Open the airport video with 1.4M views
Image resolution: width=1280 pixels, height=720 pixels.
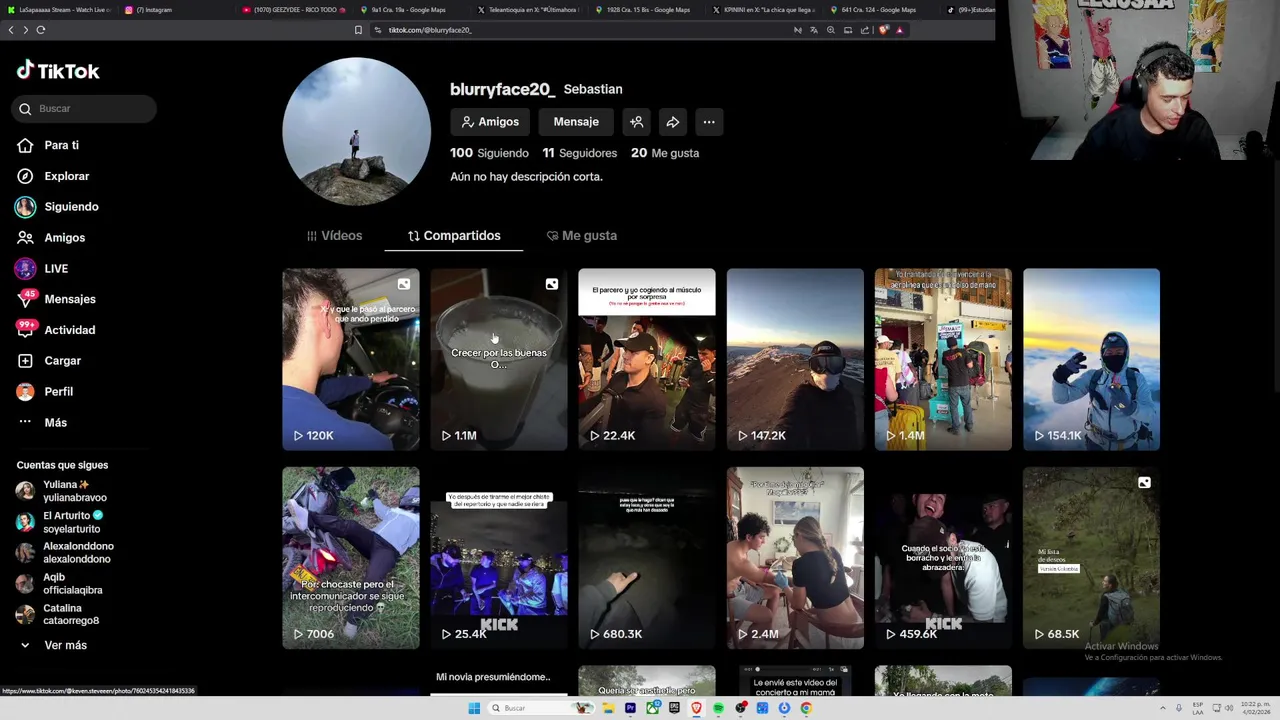point(943,359)
